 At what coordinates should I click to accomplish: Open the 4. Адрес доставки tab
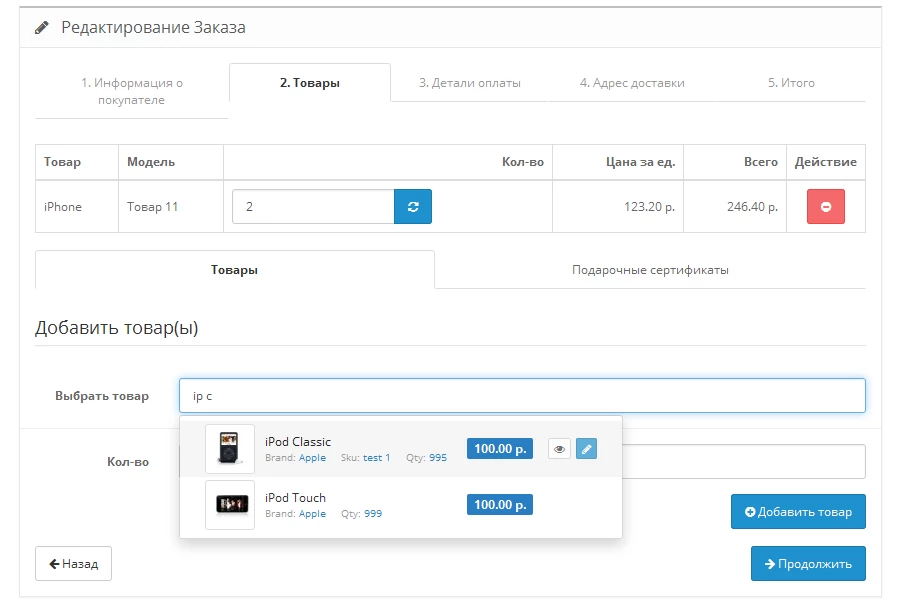pos(632,83)
